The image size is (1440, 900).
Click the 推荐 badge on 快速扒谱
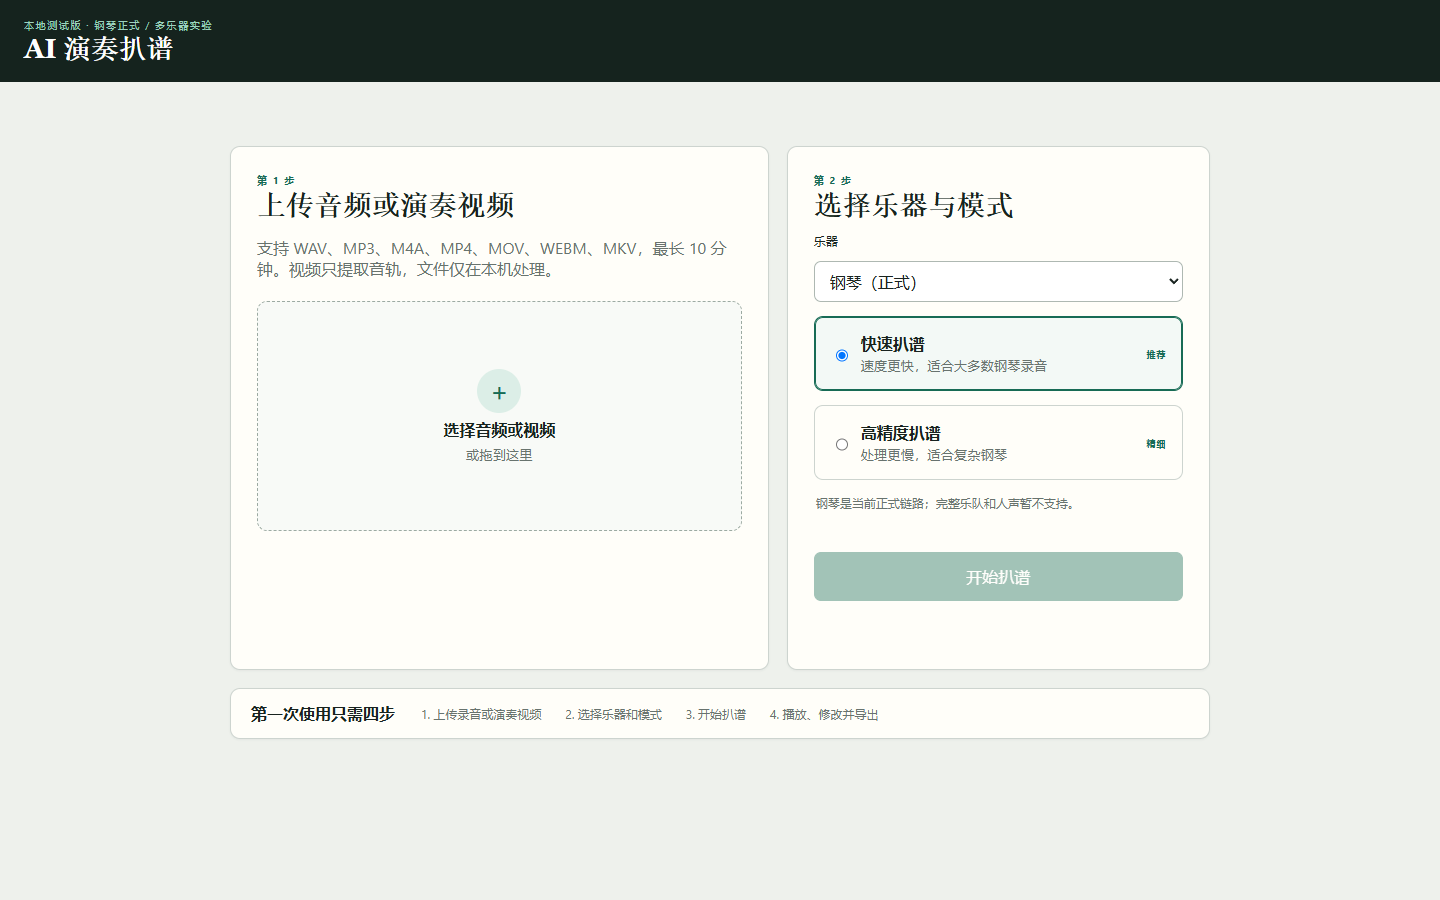(1156, 355)
